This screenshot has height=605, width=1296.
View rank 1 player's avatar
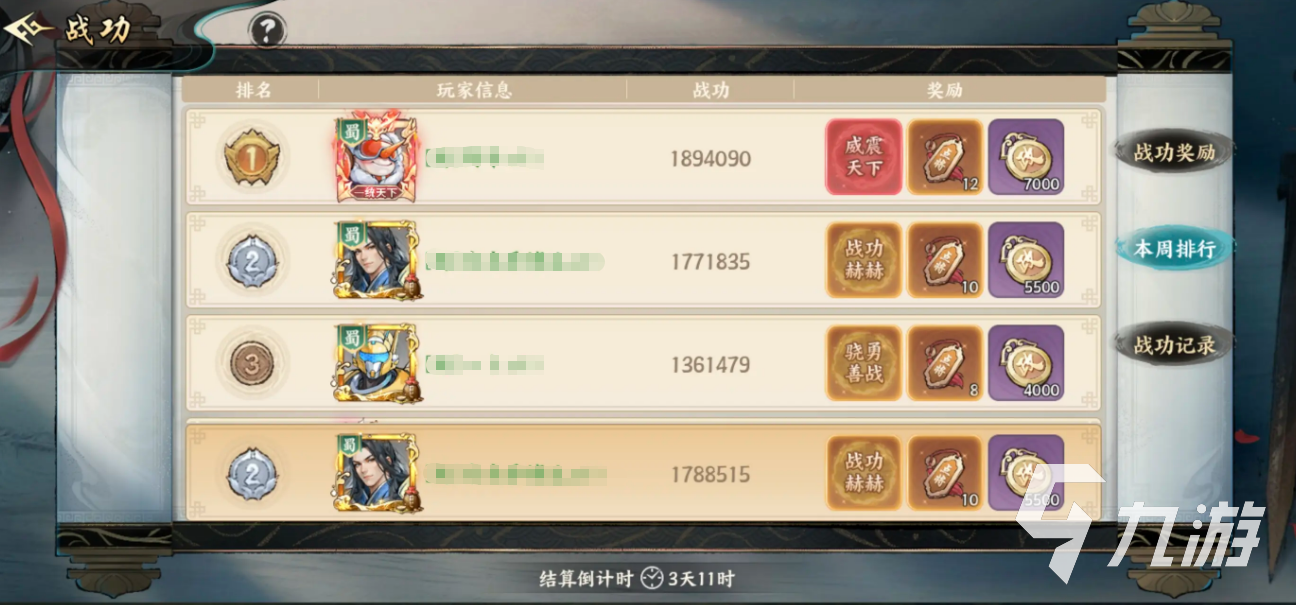[377, 157]
